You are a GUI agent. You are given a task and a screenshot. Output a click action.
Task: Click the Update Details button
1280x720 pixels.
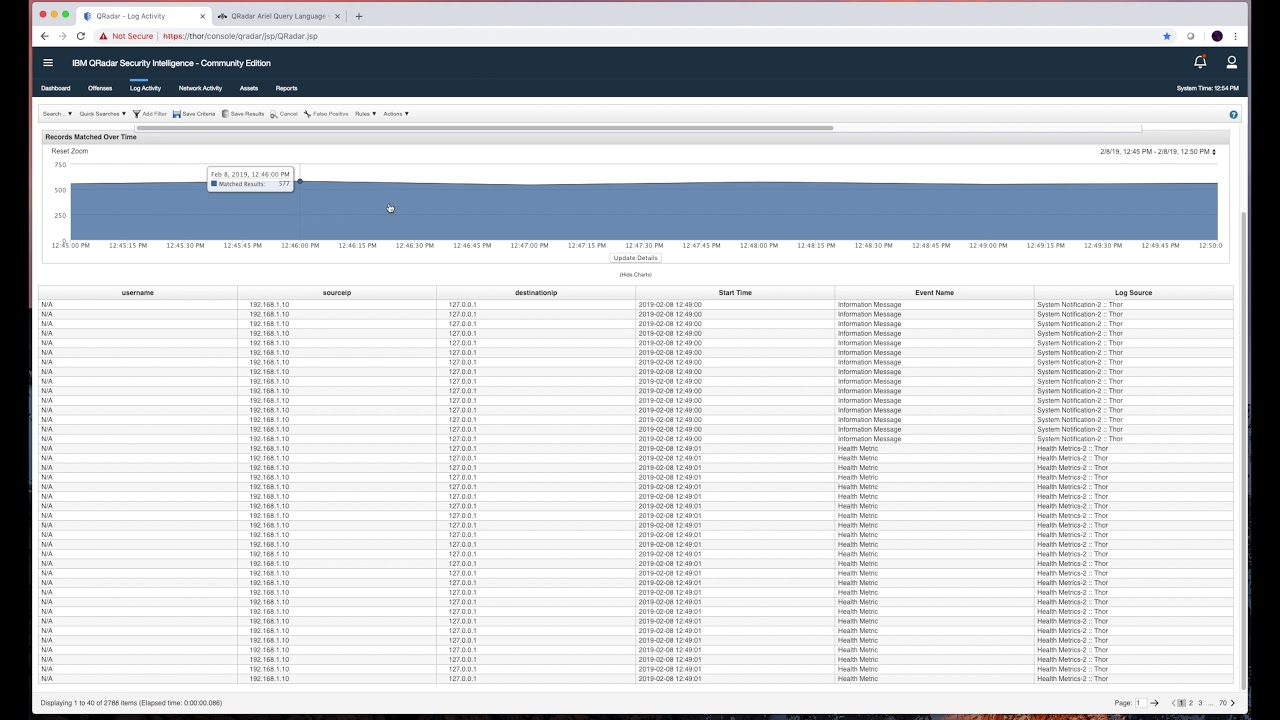[x=635, y=258]
